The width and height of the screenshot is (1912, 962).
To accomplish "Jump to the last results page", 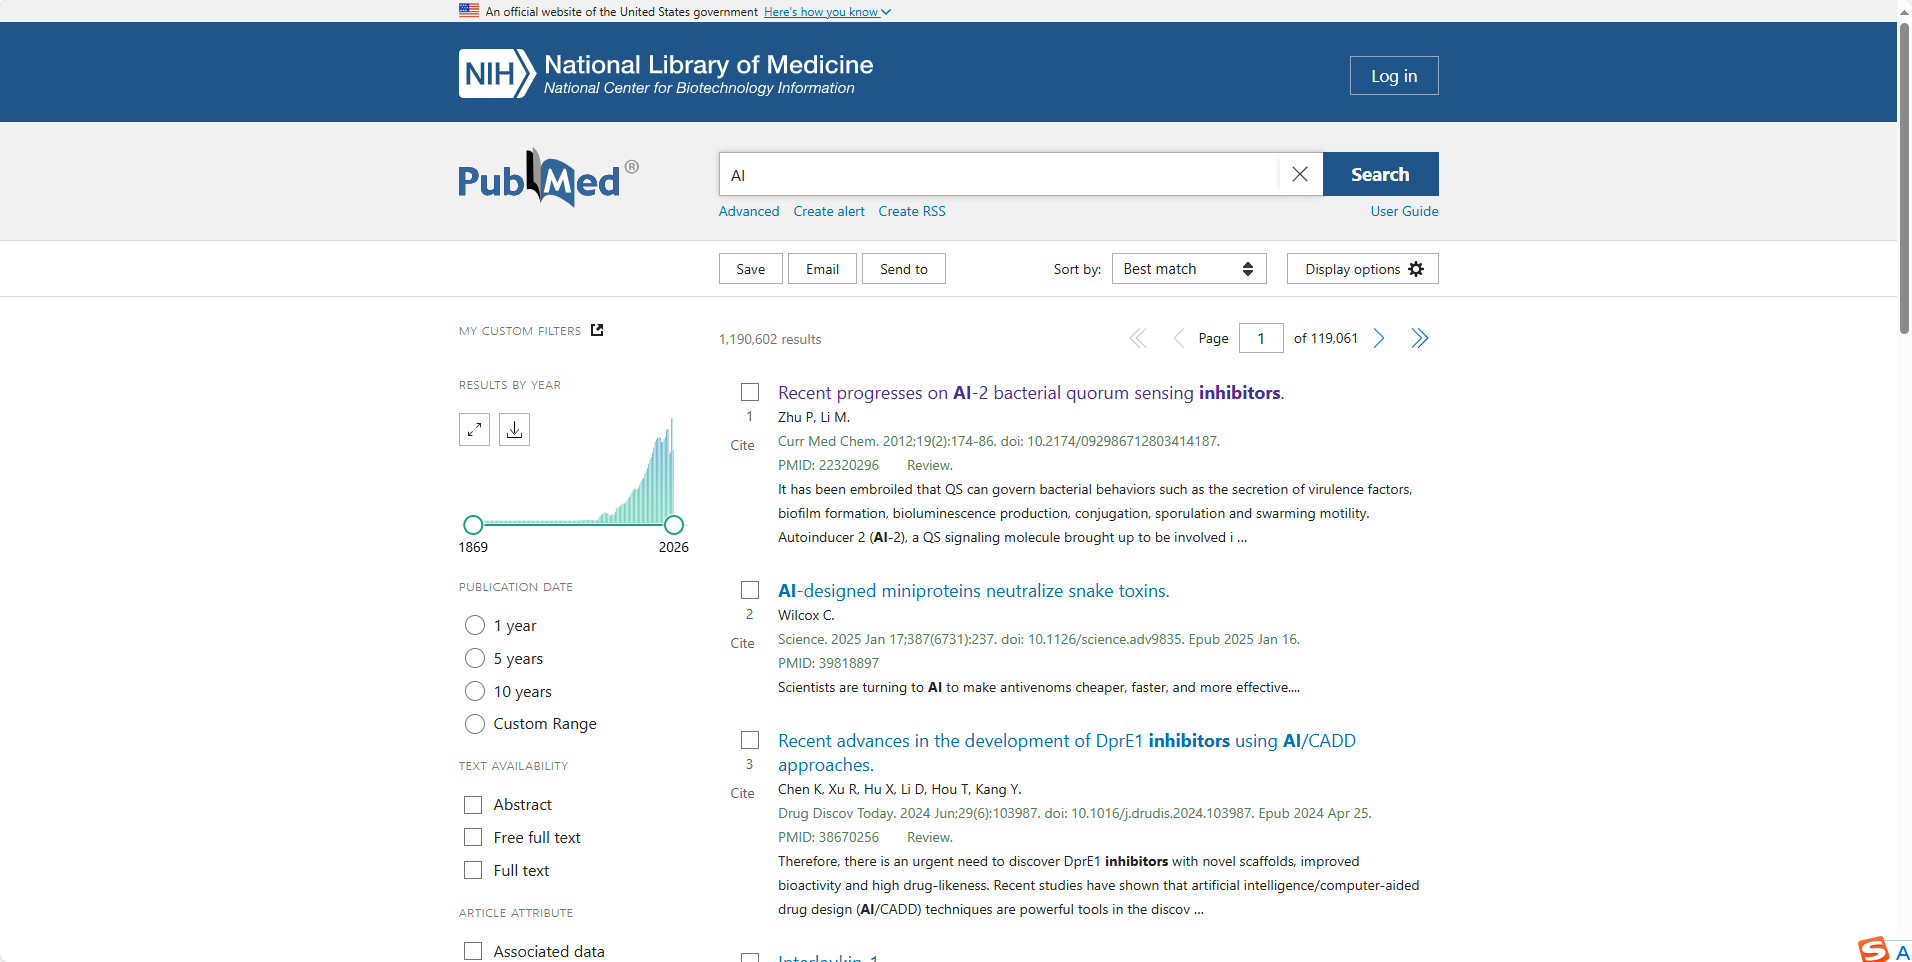I will (1419, 338).
